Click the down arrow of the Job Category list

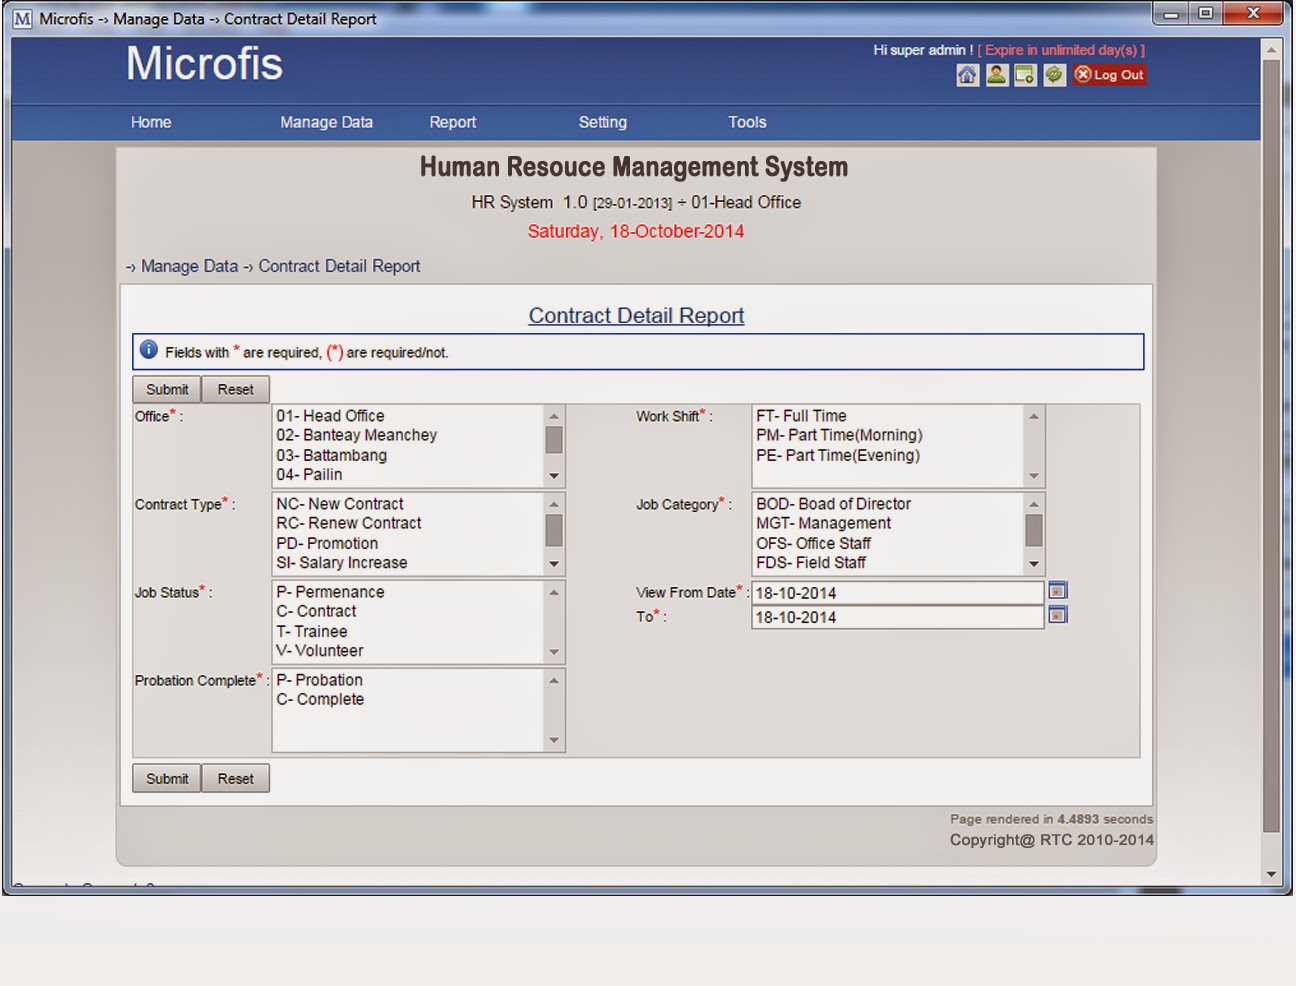pyautogui.click(x=1033, y=563)
